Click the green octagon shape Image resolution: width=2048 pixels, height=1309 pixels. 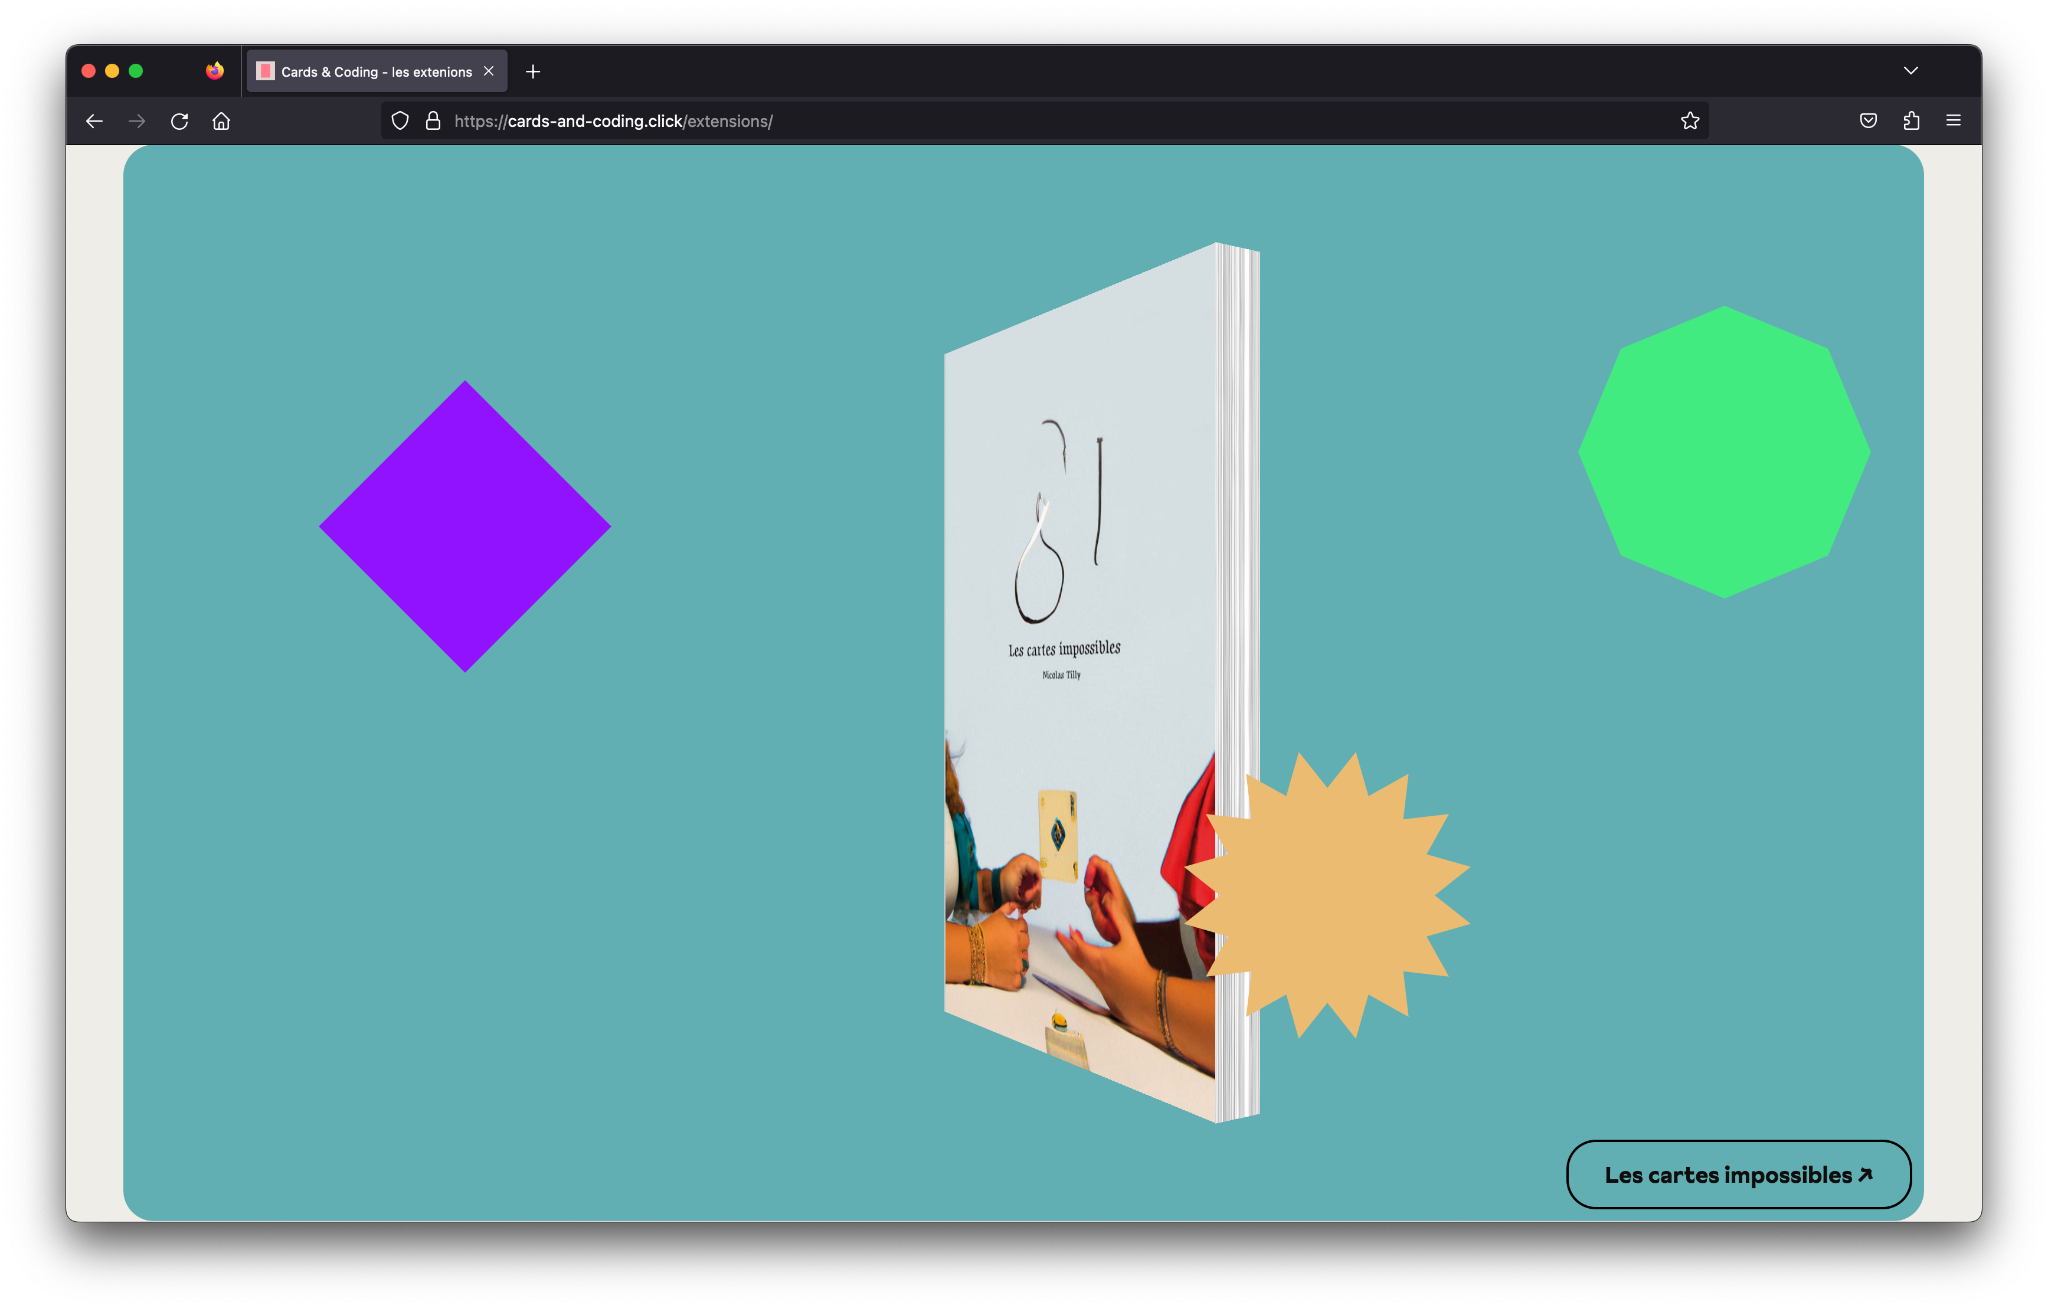pyautogui.click(x=1724, y=452)
